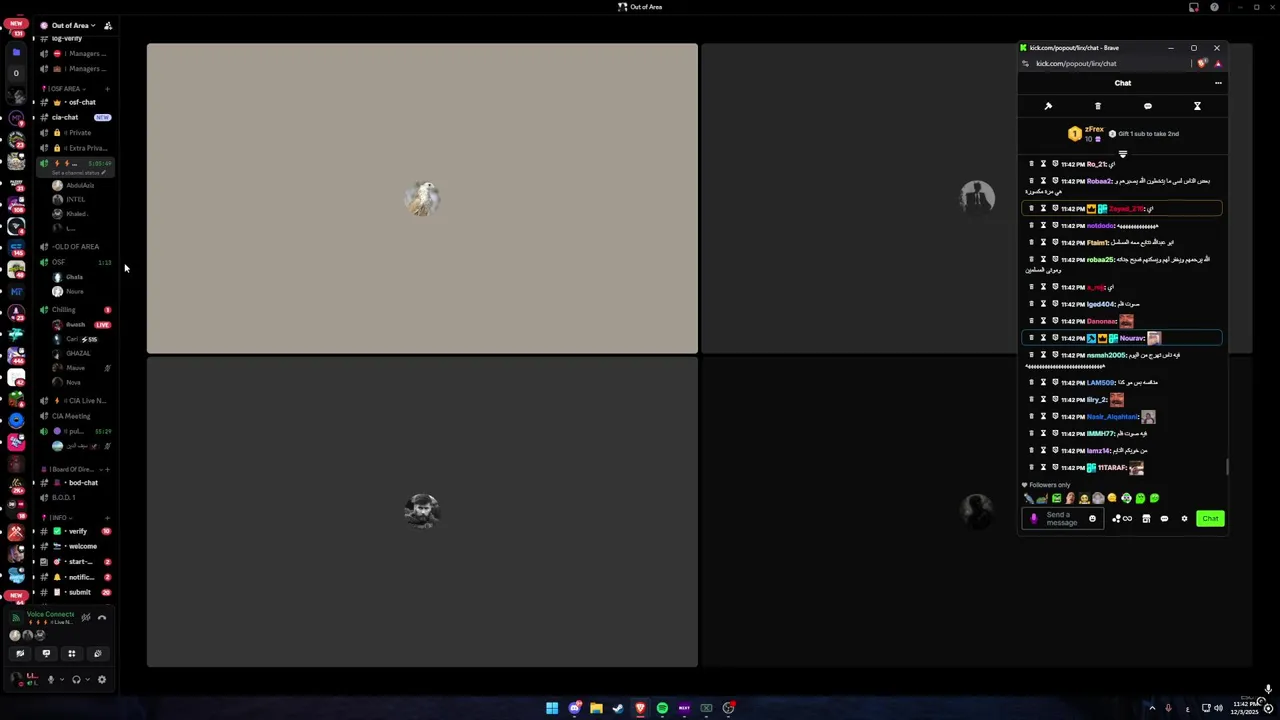1280x720 pixels.
Task: Open Windows Start menu on taskbar
Action: 552,708
